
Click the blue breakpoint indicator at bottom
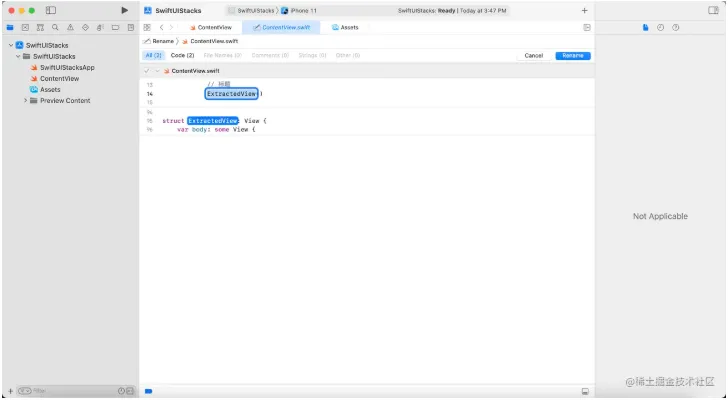click(149, 391)
